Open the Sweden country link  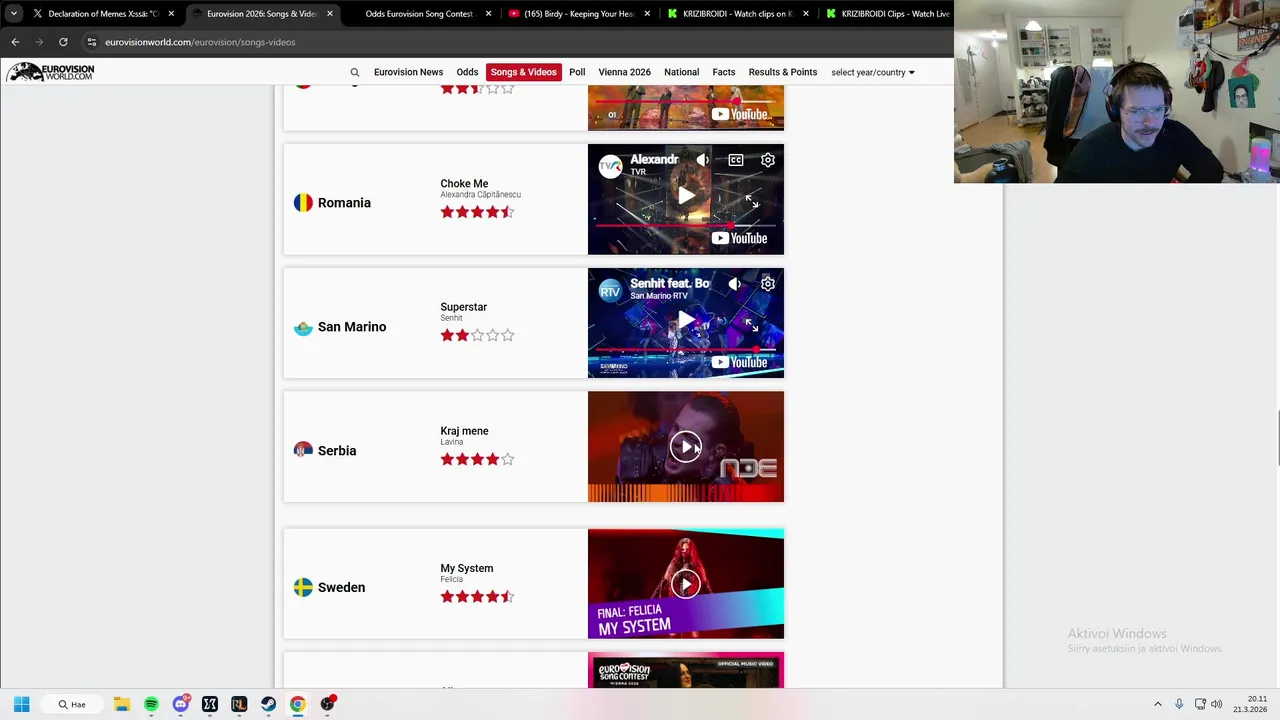pos(341,588)
